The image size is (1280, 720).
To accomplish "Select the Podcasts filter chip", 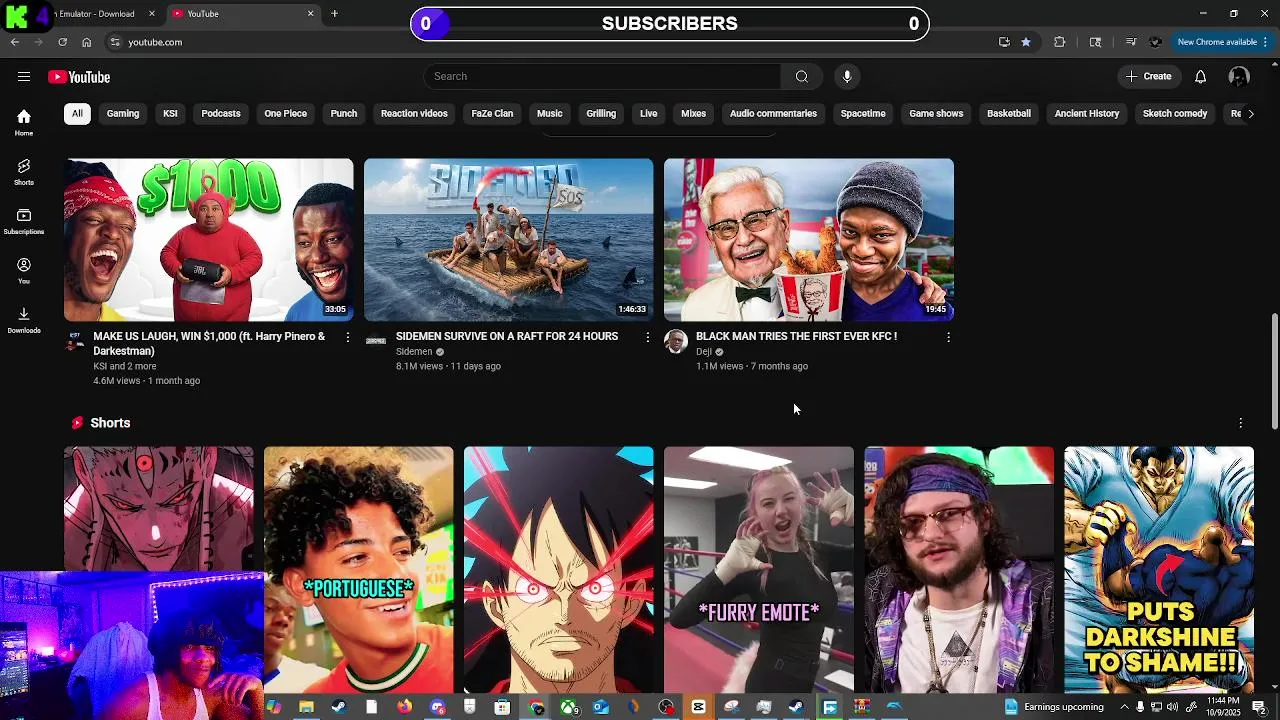I will tap(221, 114).
